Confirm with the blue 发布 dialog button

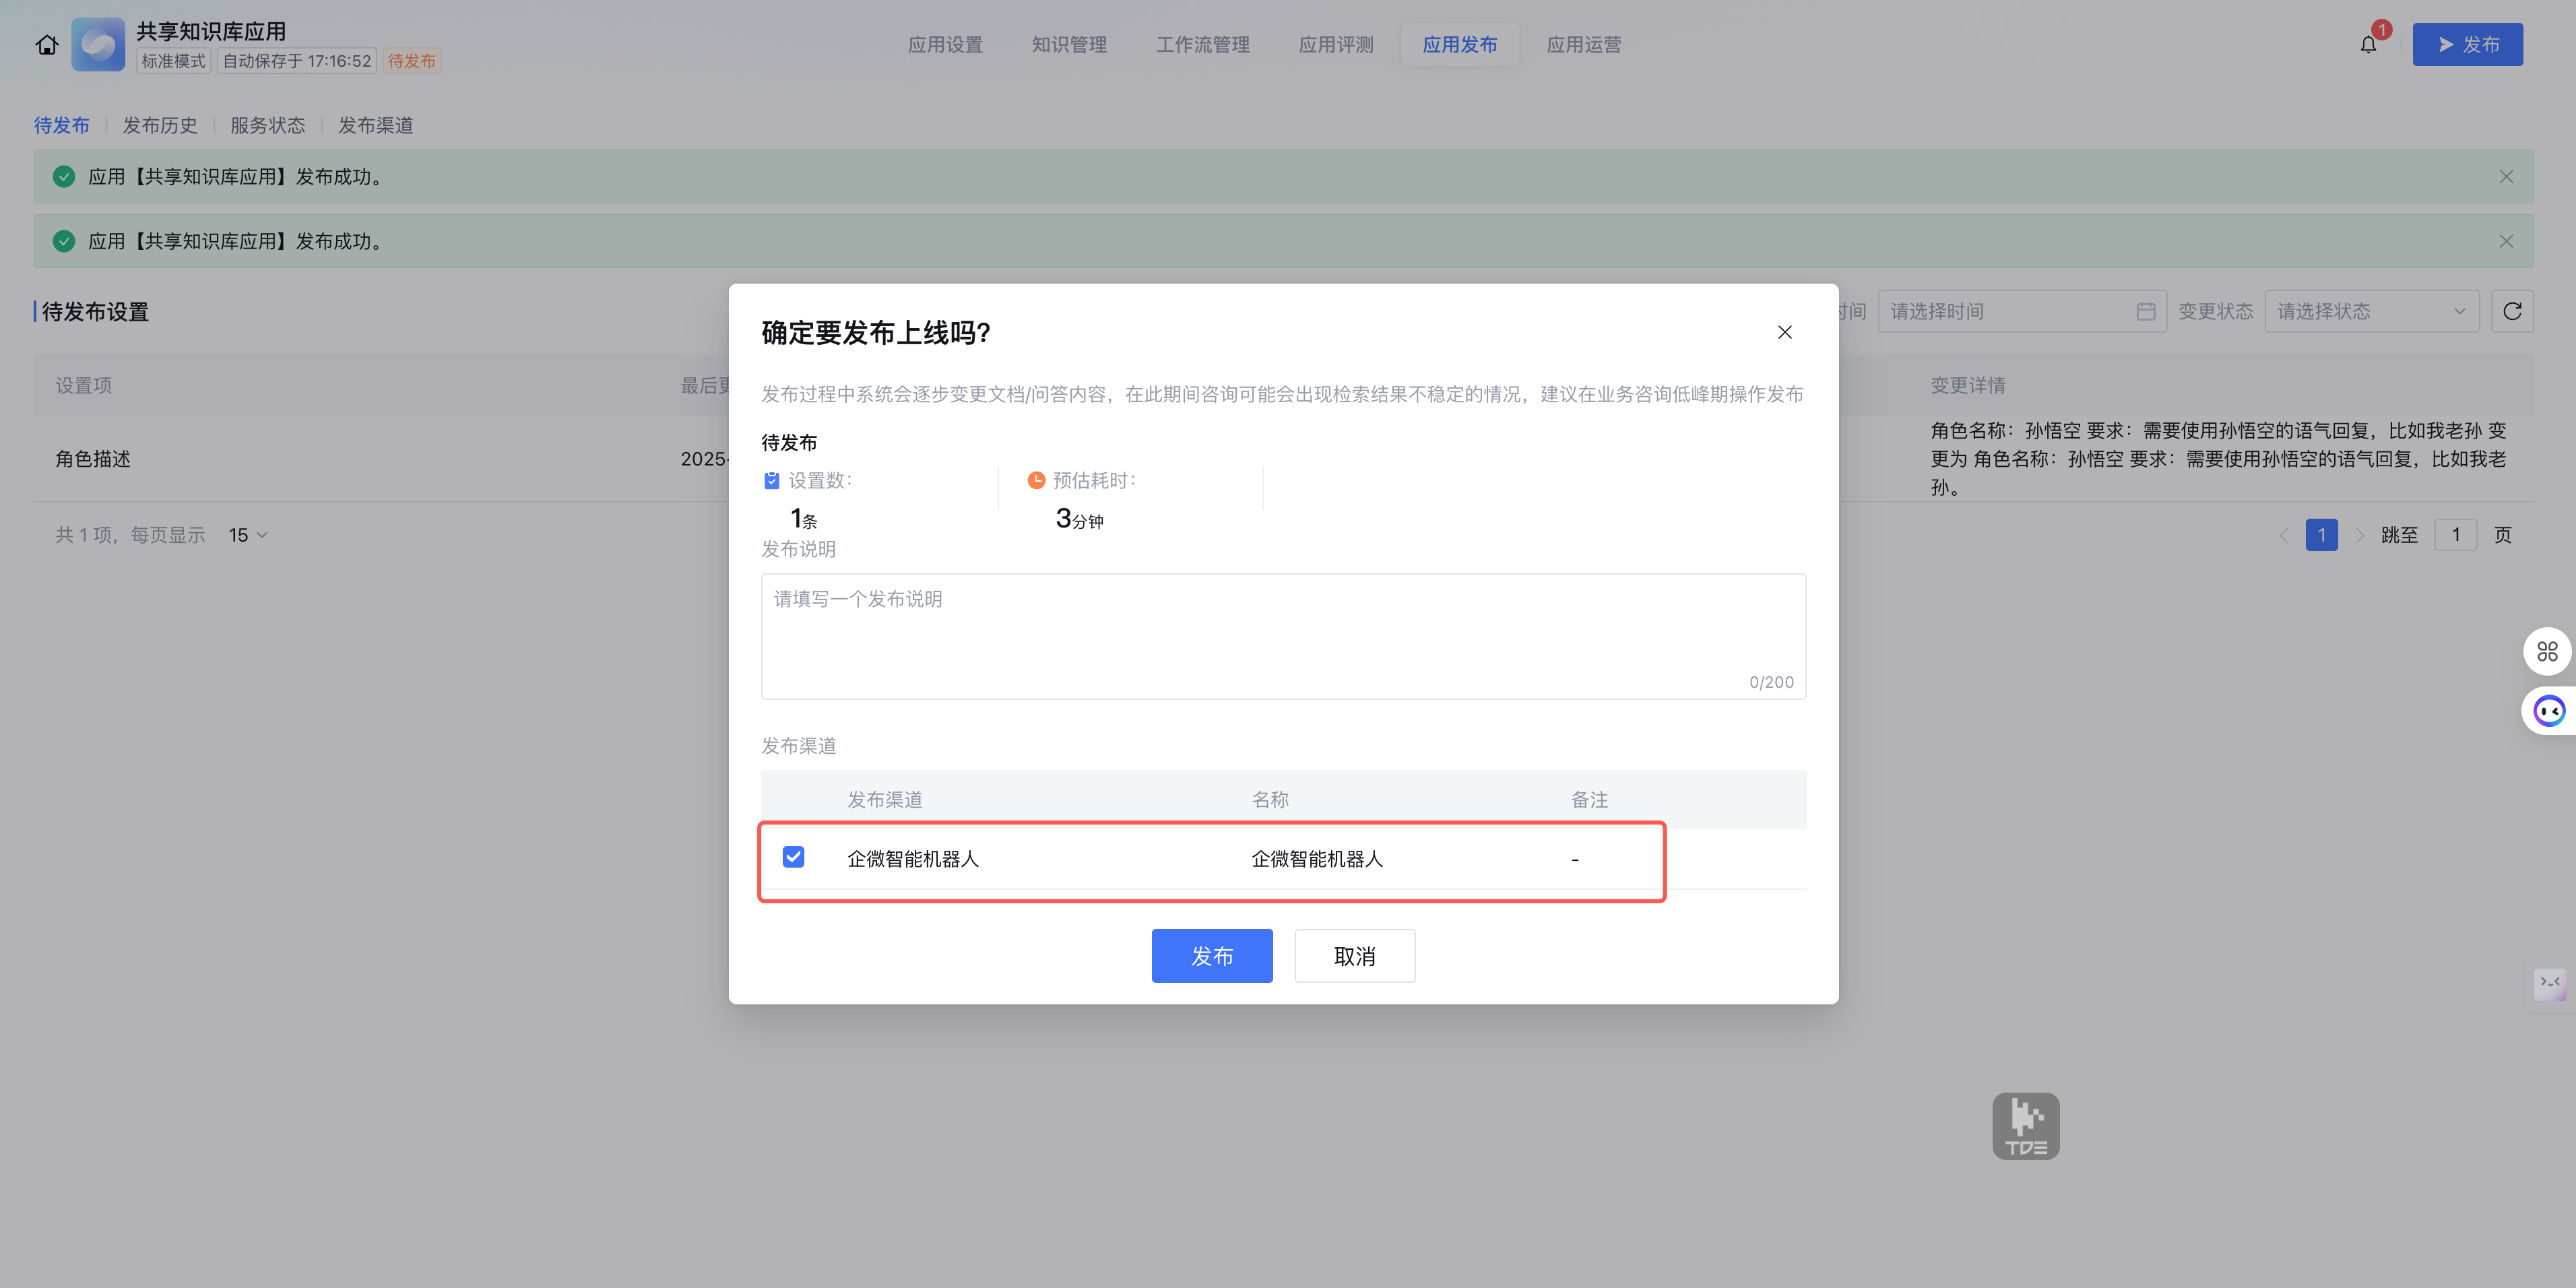tap(1211, 956)
